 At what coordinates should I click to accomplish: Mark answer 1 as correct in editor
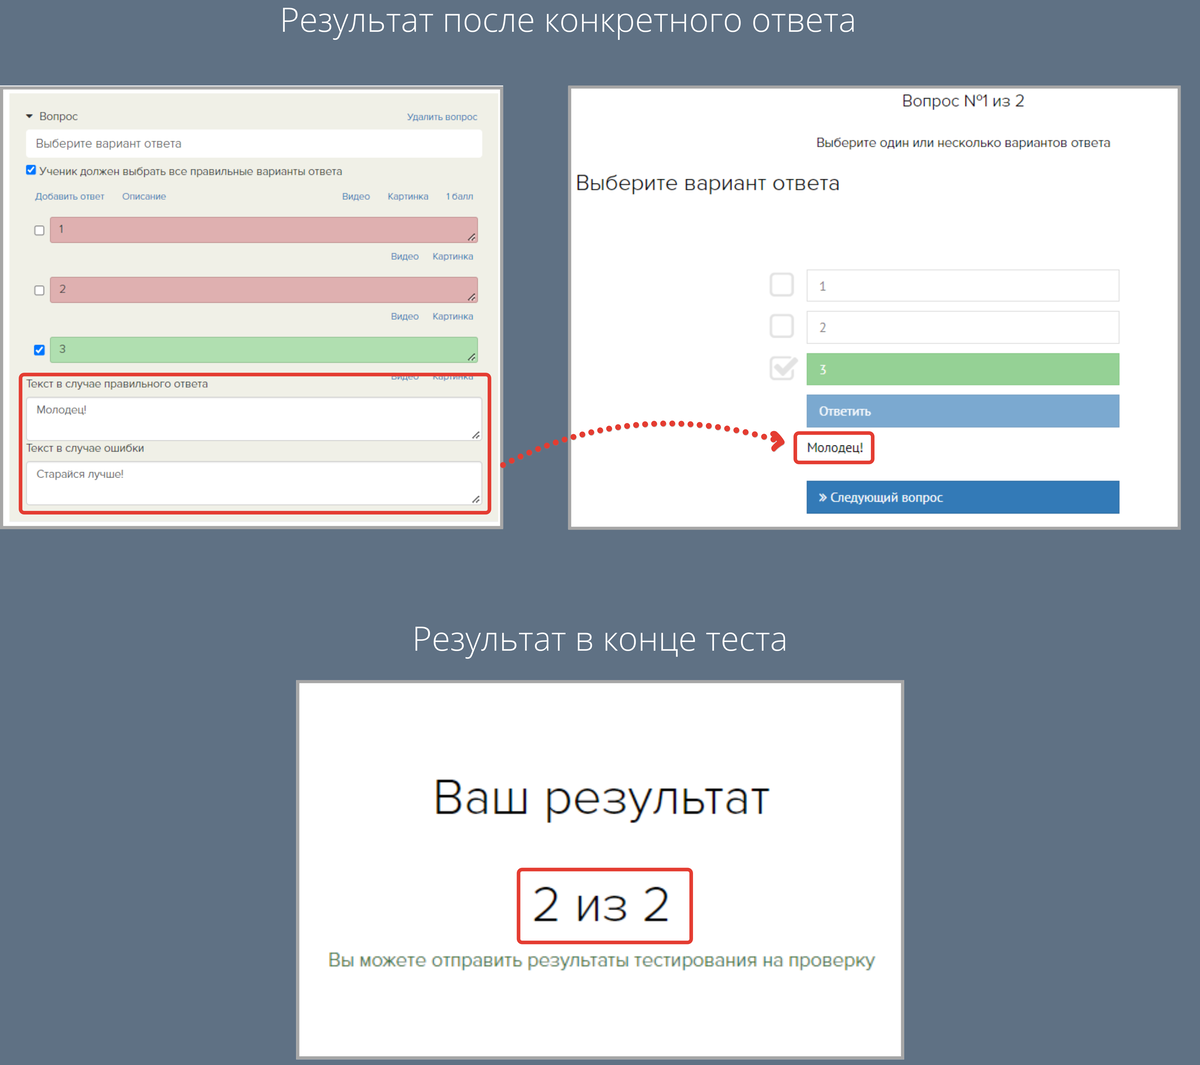point(40,230)
